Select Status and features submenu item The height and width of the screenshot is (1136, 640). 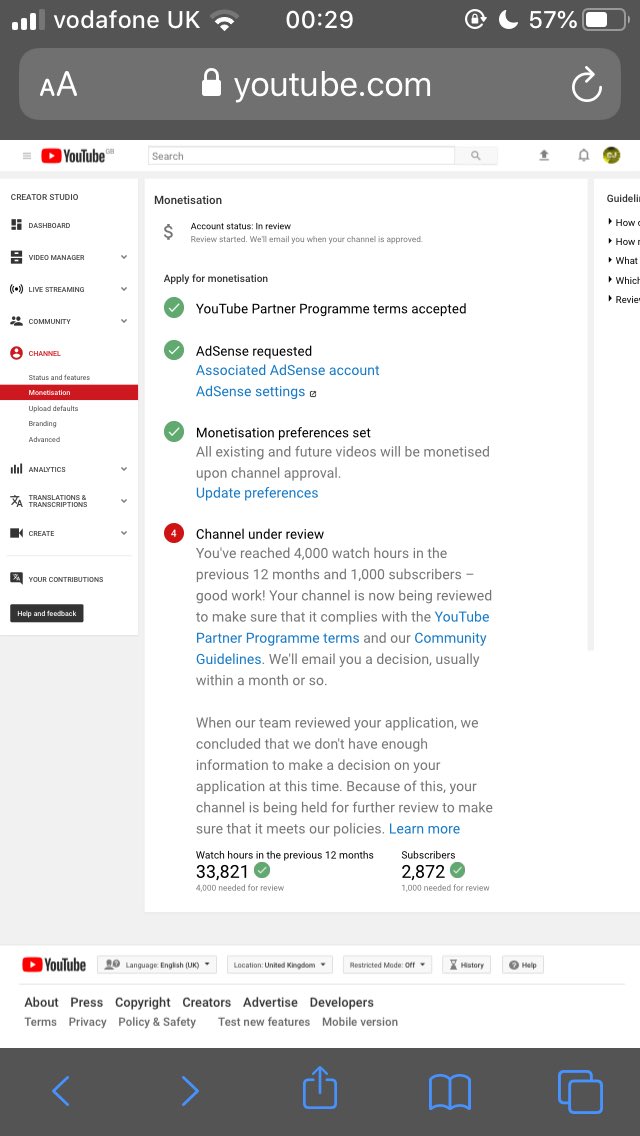pos(59,377)
